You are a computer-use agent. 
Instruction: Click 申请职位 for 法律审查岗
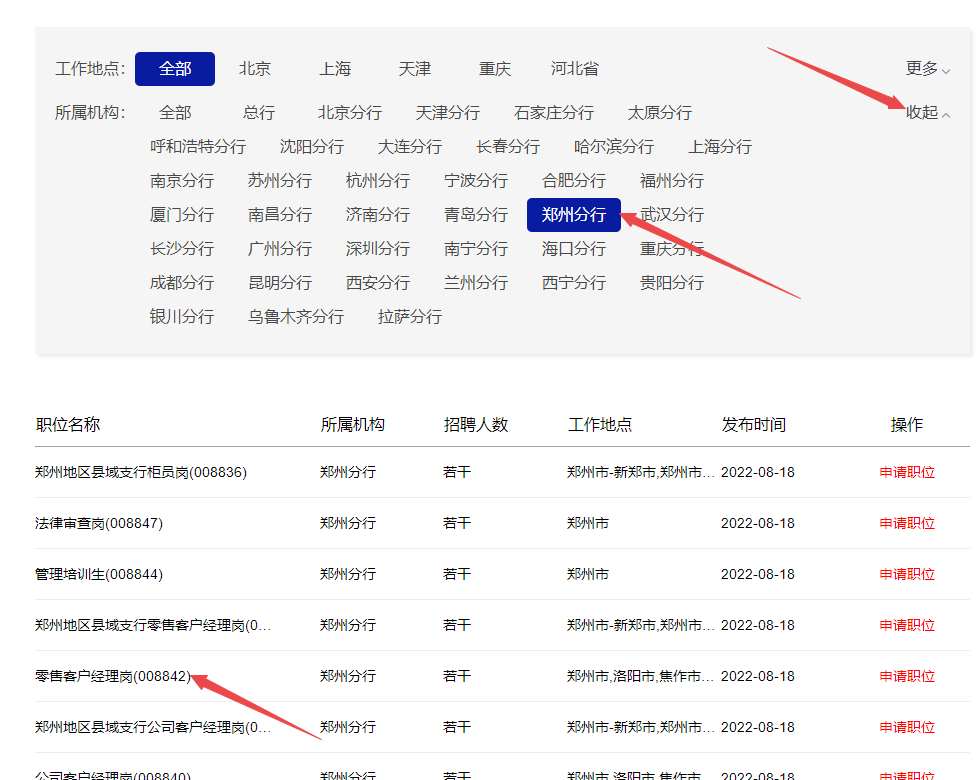(x=907, y=523)
